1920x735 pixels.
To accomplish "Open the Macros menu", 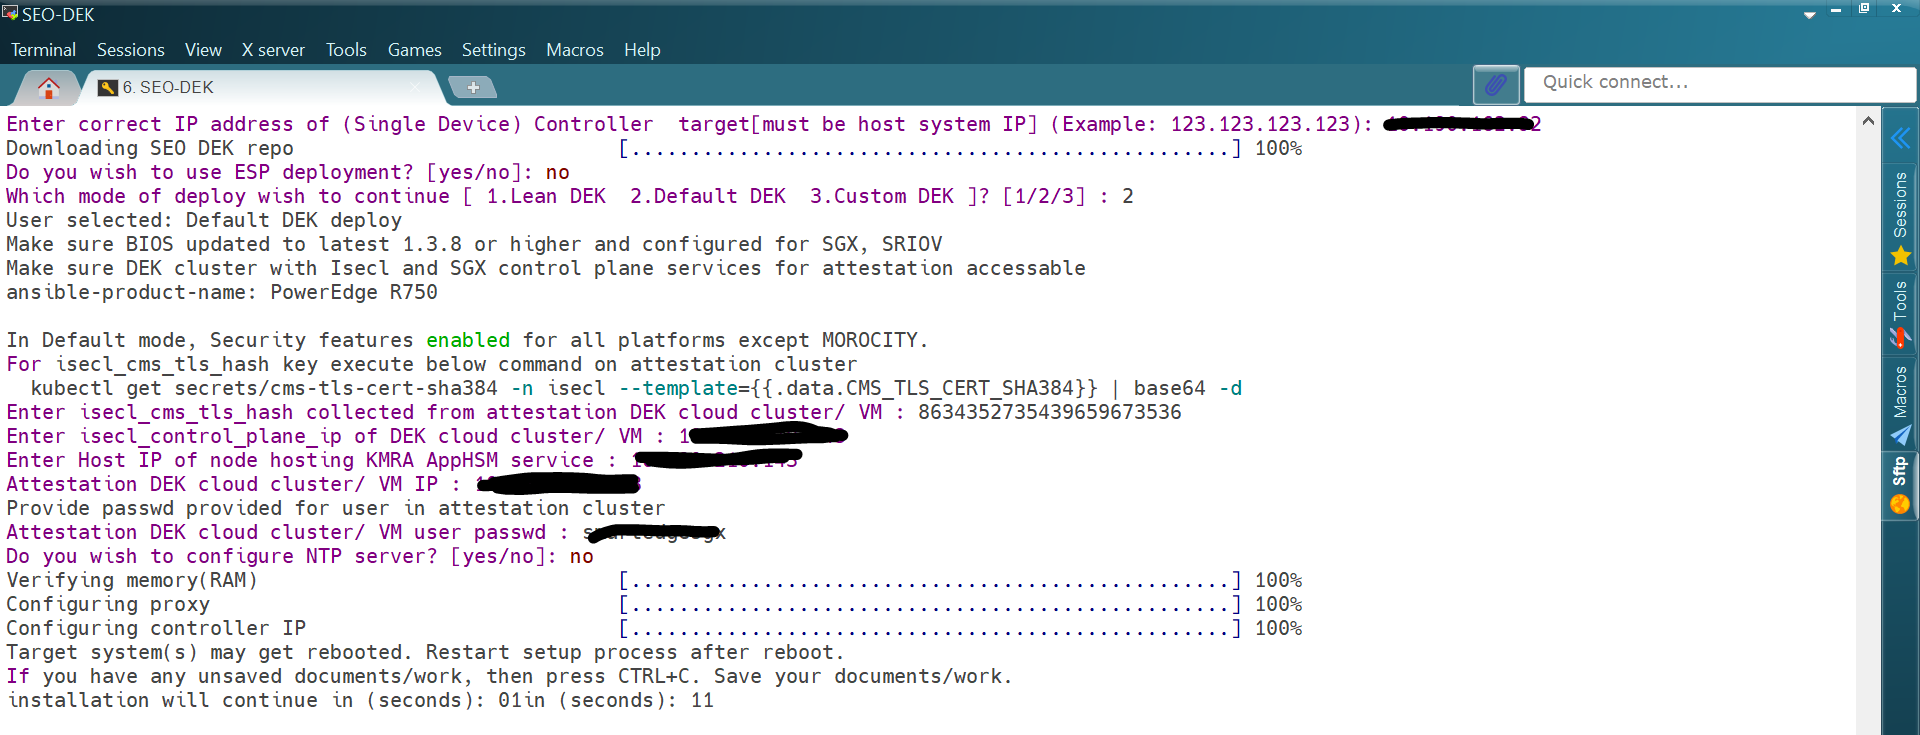I will 575,50.
